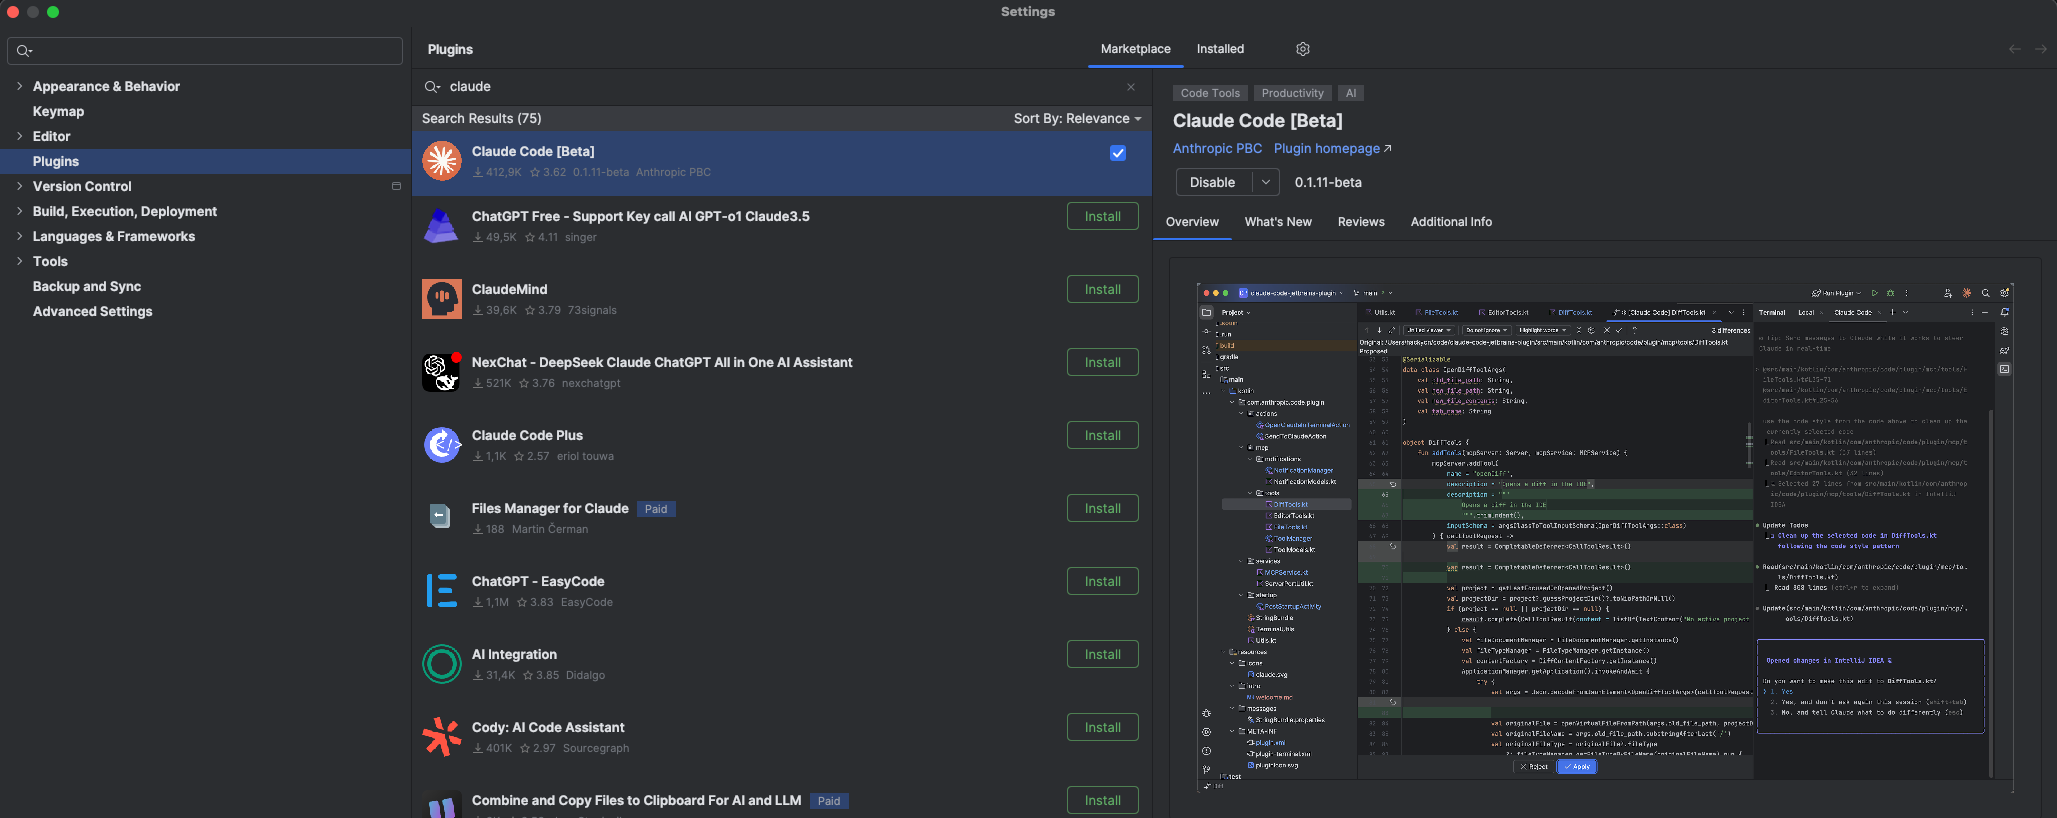This screenshot has height=818, width=2057.
Task: Click the Files Manager for Claude icon
Action: [x=441, y=517]
